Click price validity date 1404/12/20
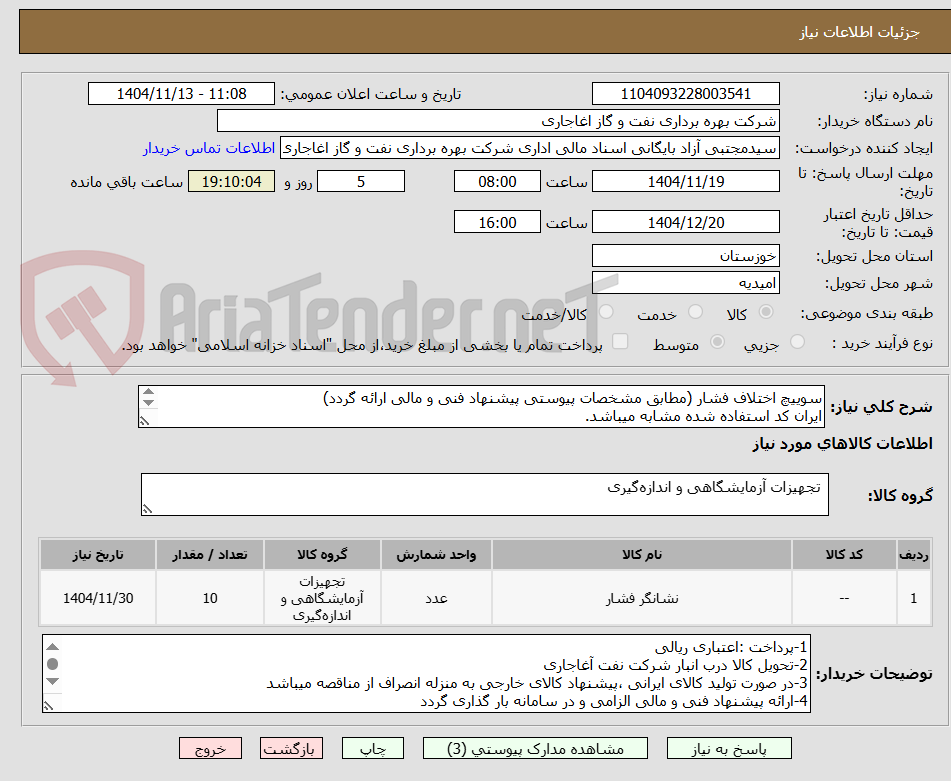Screen dimensions: 951x781 point(685,222)
